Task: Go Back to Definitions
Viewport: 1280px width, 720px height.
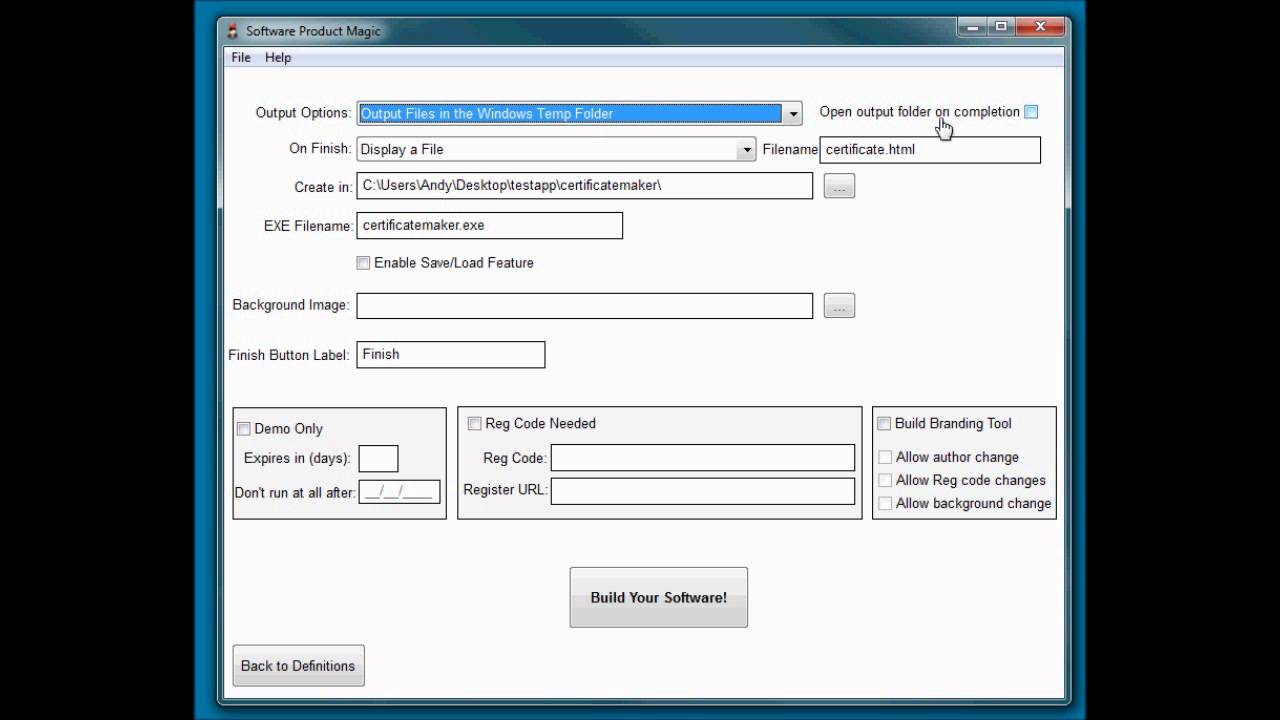Action: click(x=298, y=666)
